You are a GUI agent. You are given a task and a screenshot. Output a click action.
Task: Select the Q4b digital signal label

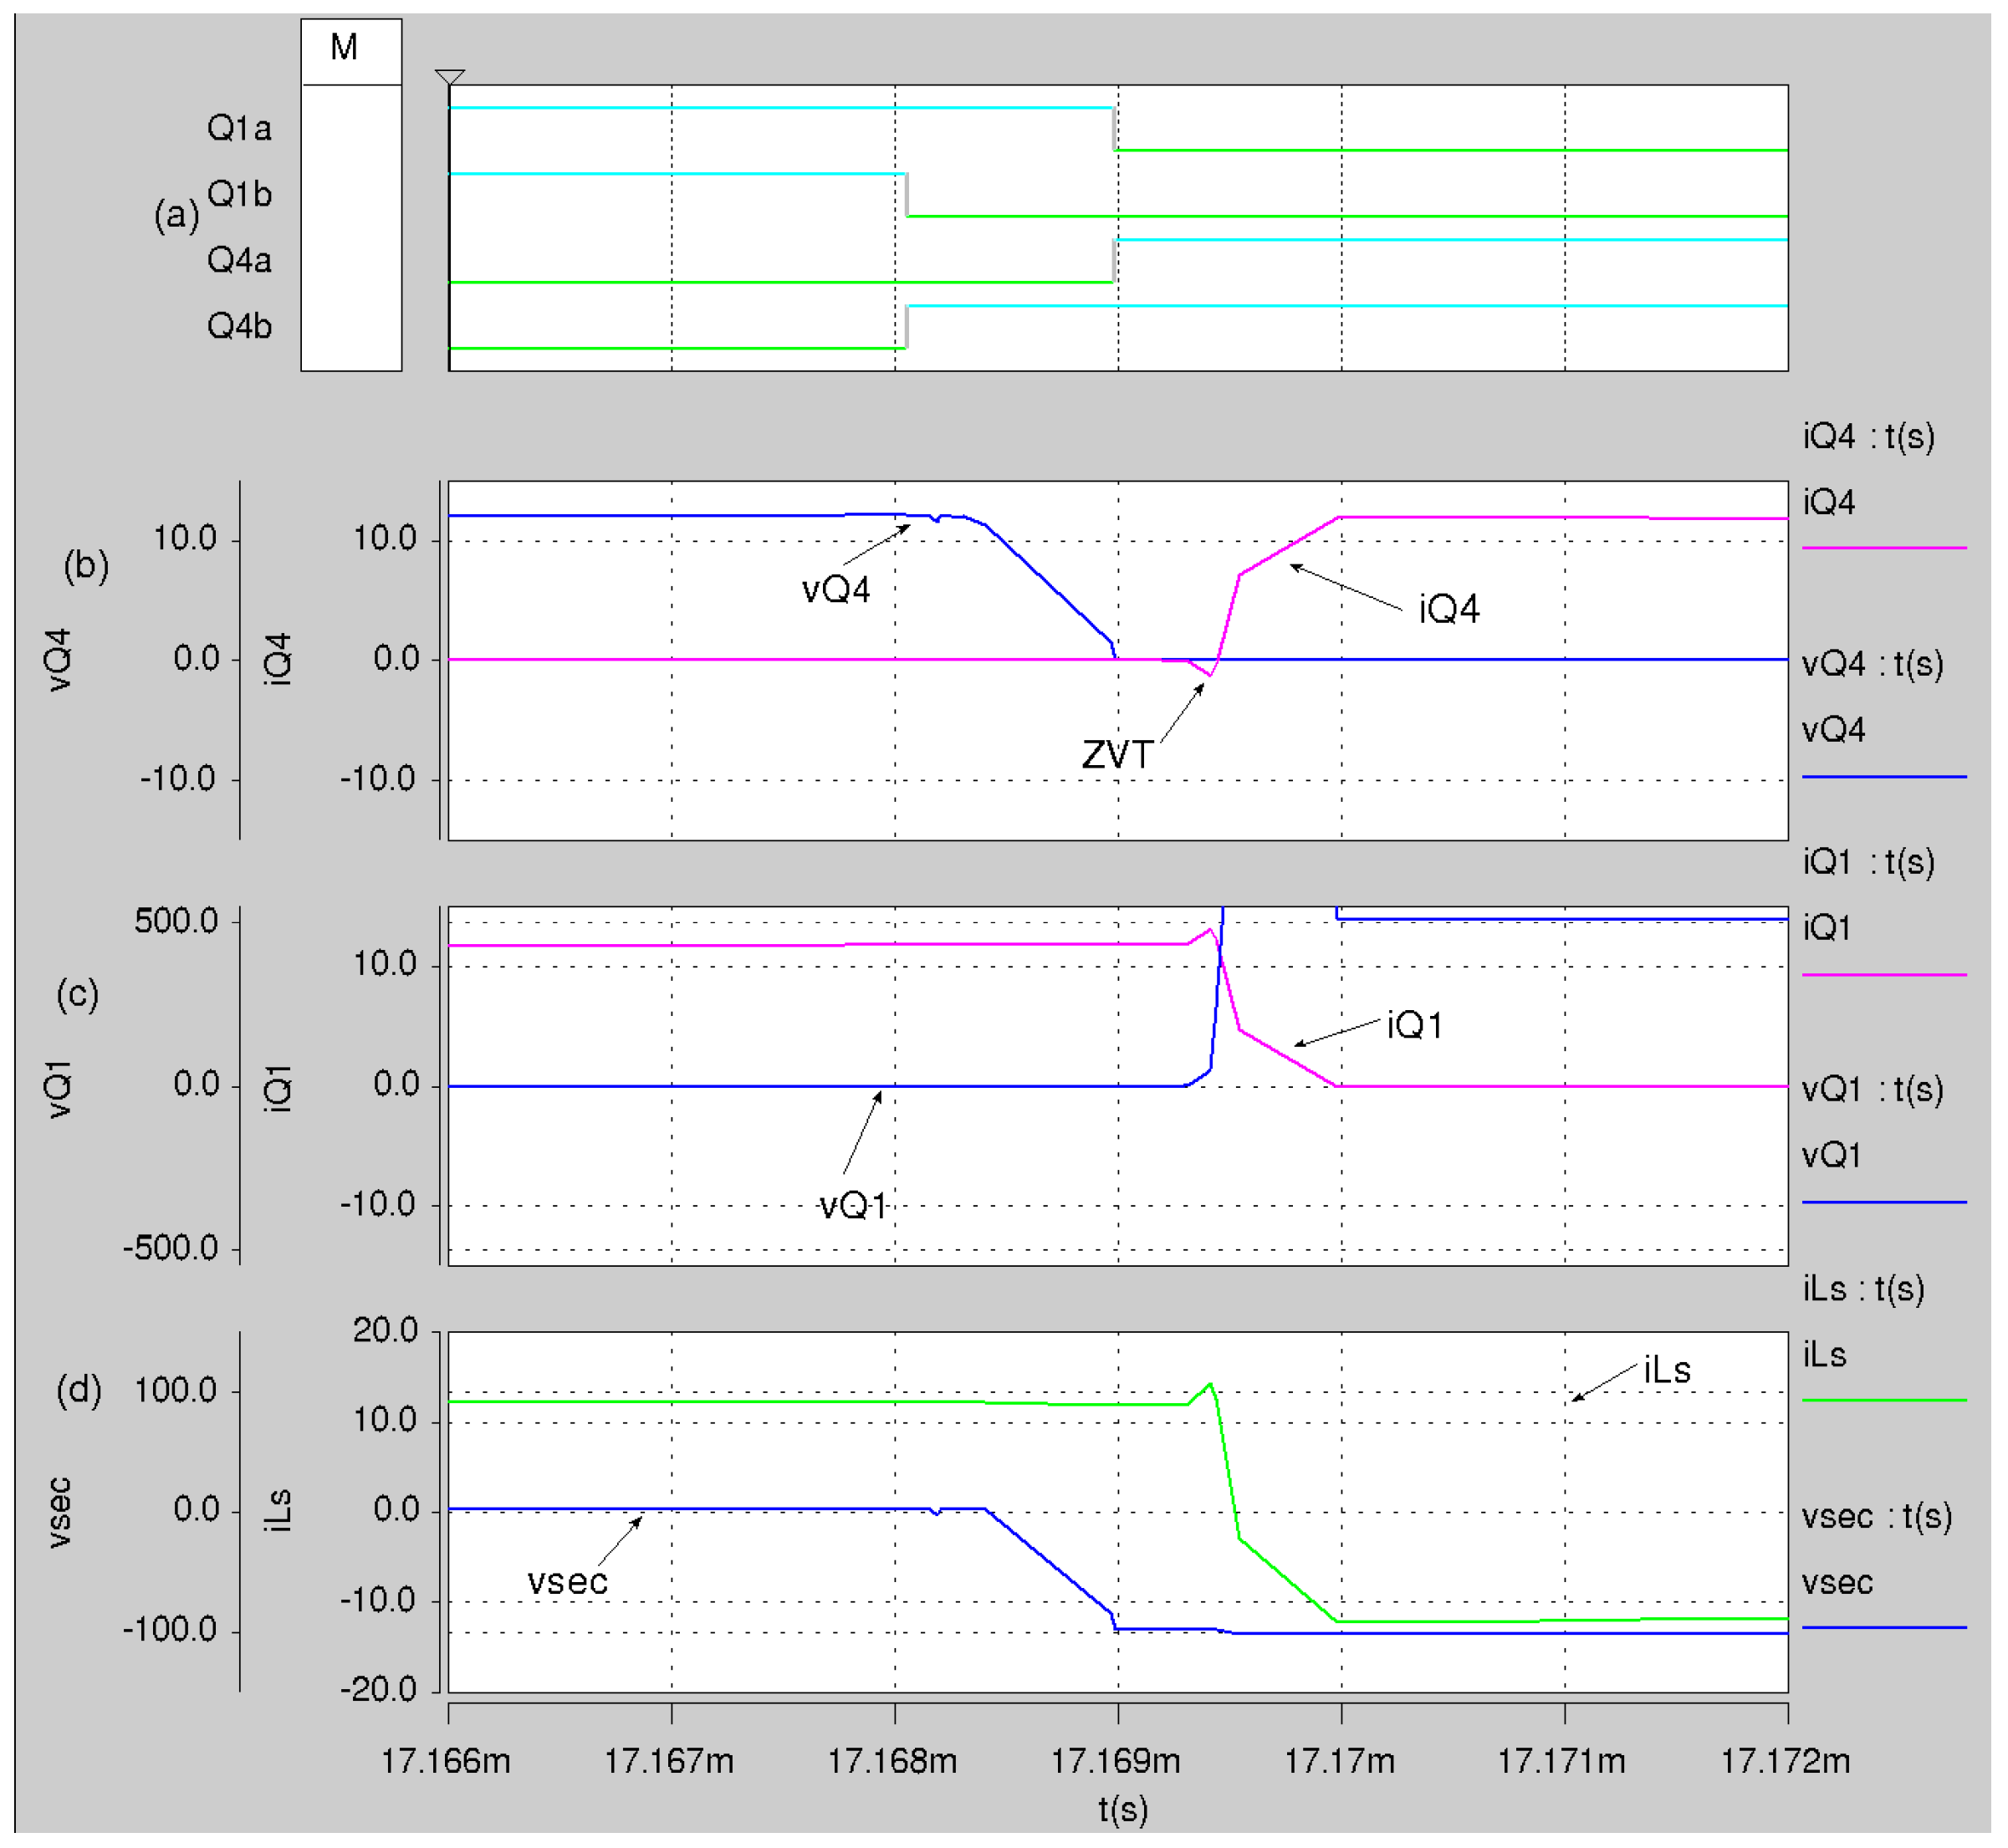point(239,326)
